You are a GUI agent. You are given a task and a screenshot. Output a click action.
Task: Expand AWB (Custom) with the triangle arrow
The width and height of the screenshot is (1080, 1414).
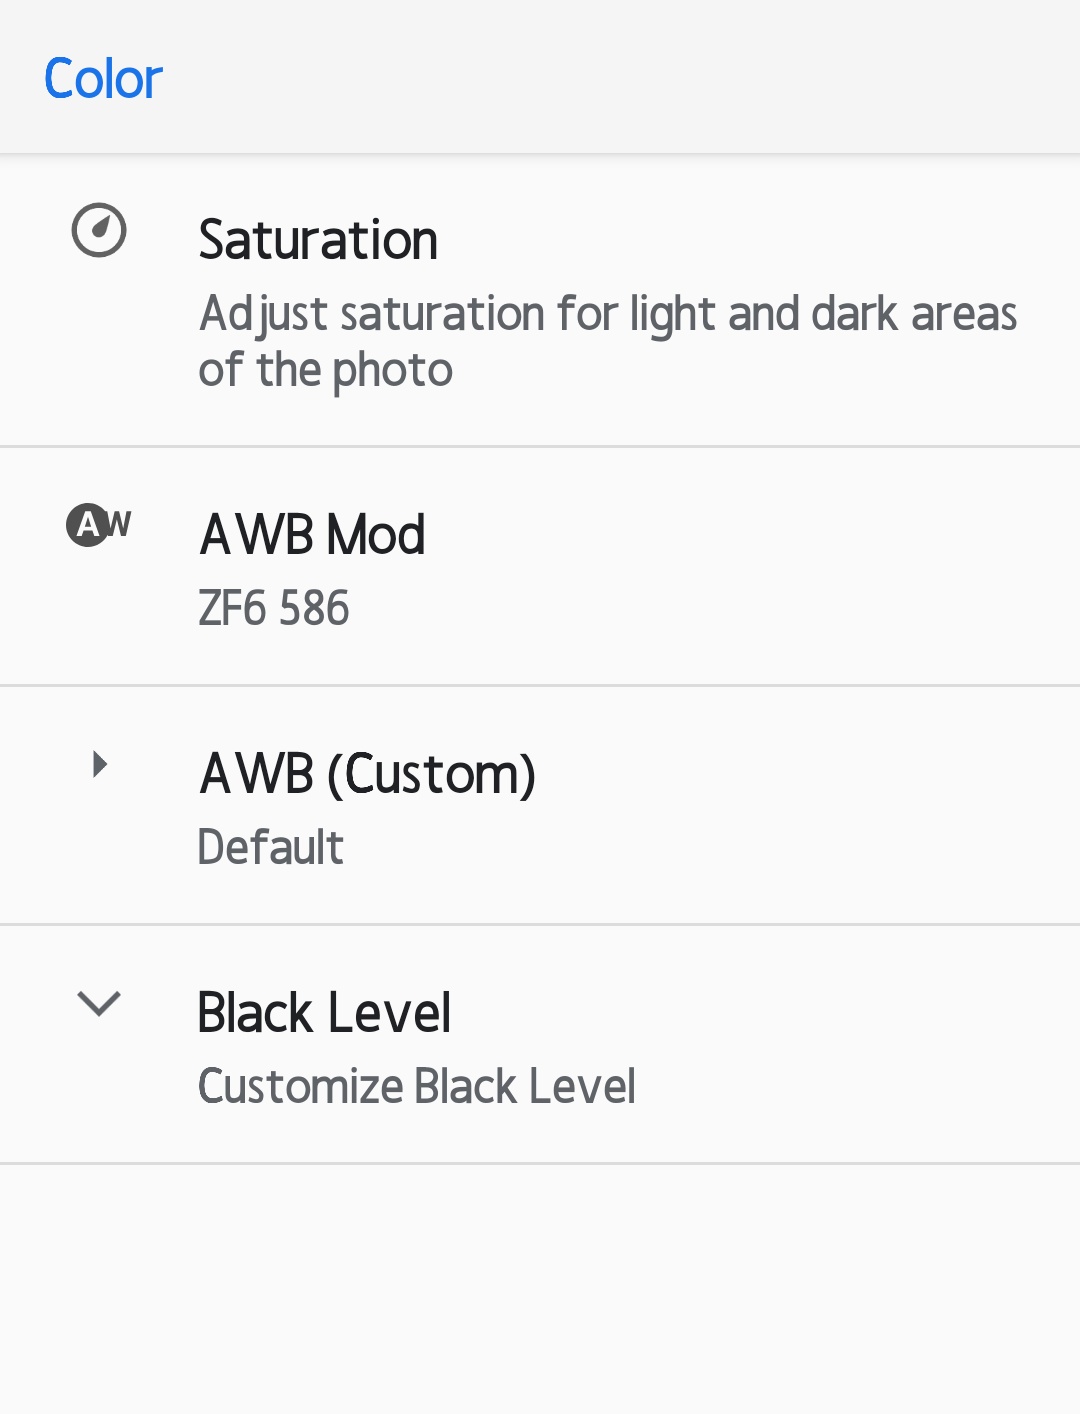point(99,765)
